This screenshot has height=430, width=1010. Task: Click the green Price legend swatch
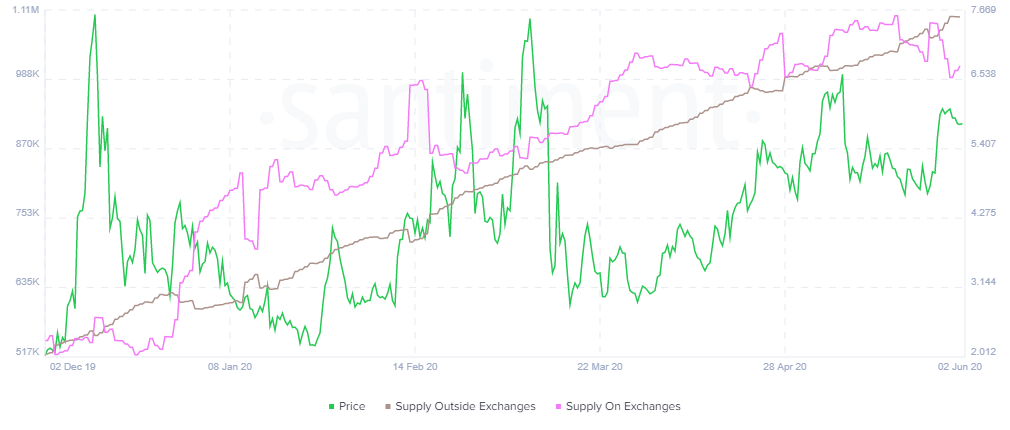tap(332, 407)
